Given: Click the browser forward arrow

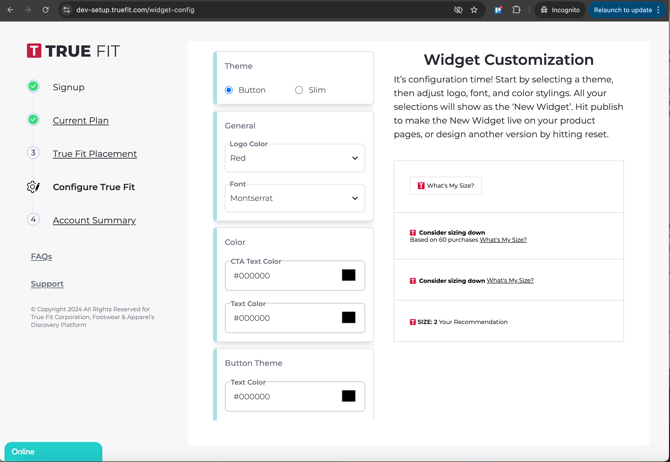Looking at the screenshot, I should (x=28, y=10).
